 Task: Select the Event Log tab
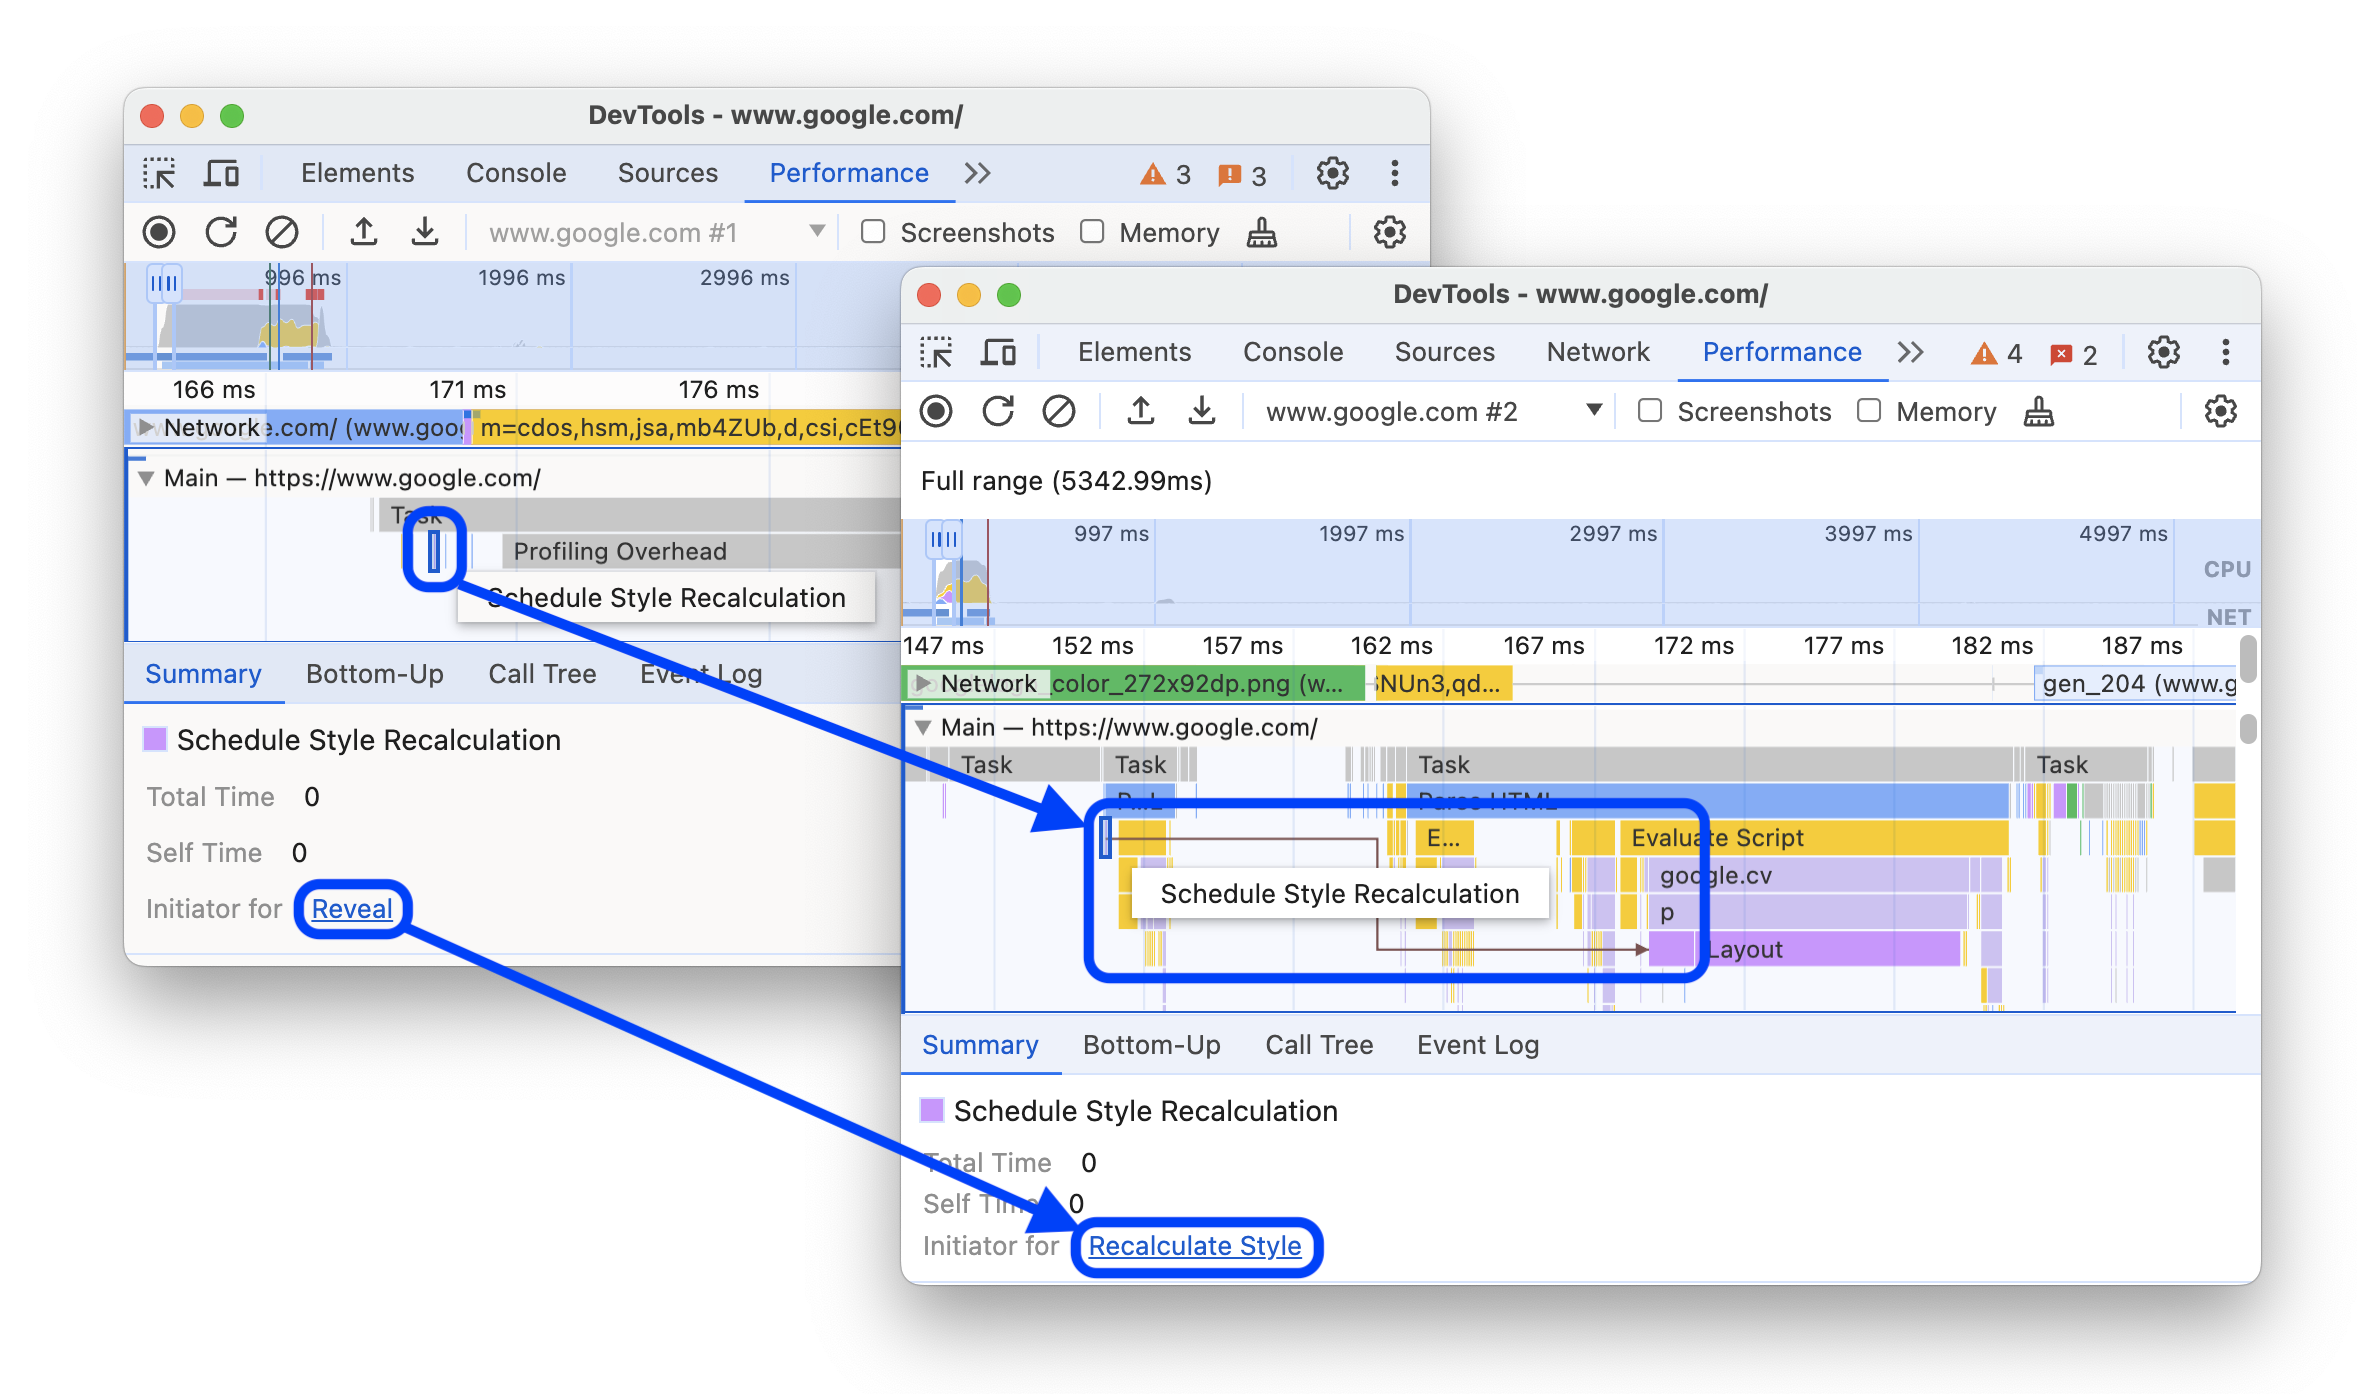click(1475, 1044)
